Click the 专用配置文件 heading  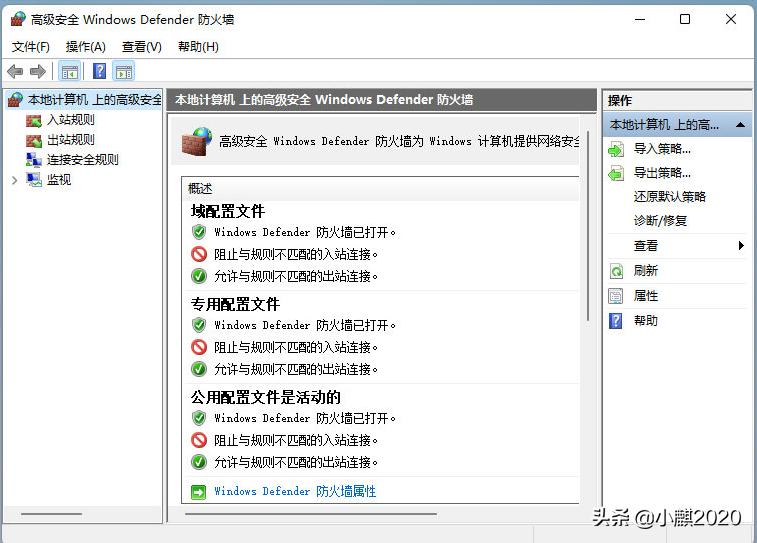point(235,305)
